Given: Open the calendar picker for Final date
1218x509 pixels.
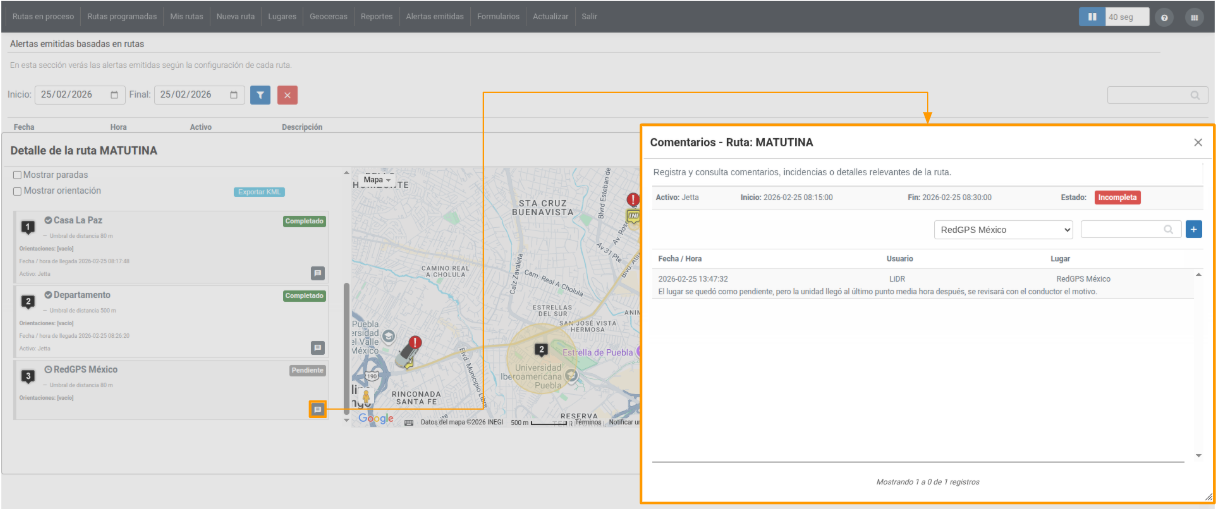Looking at the screenshot, I should (233, 95).
